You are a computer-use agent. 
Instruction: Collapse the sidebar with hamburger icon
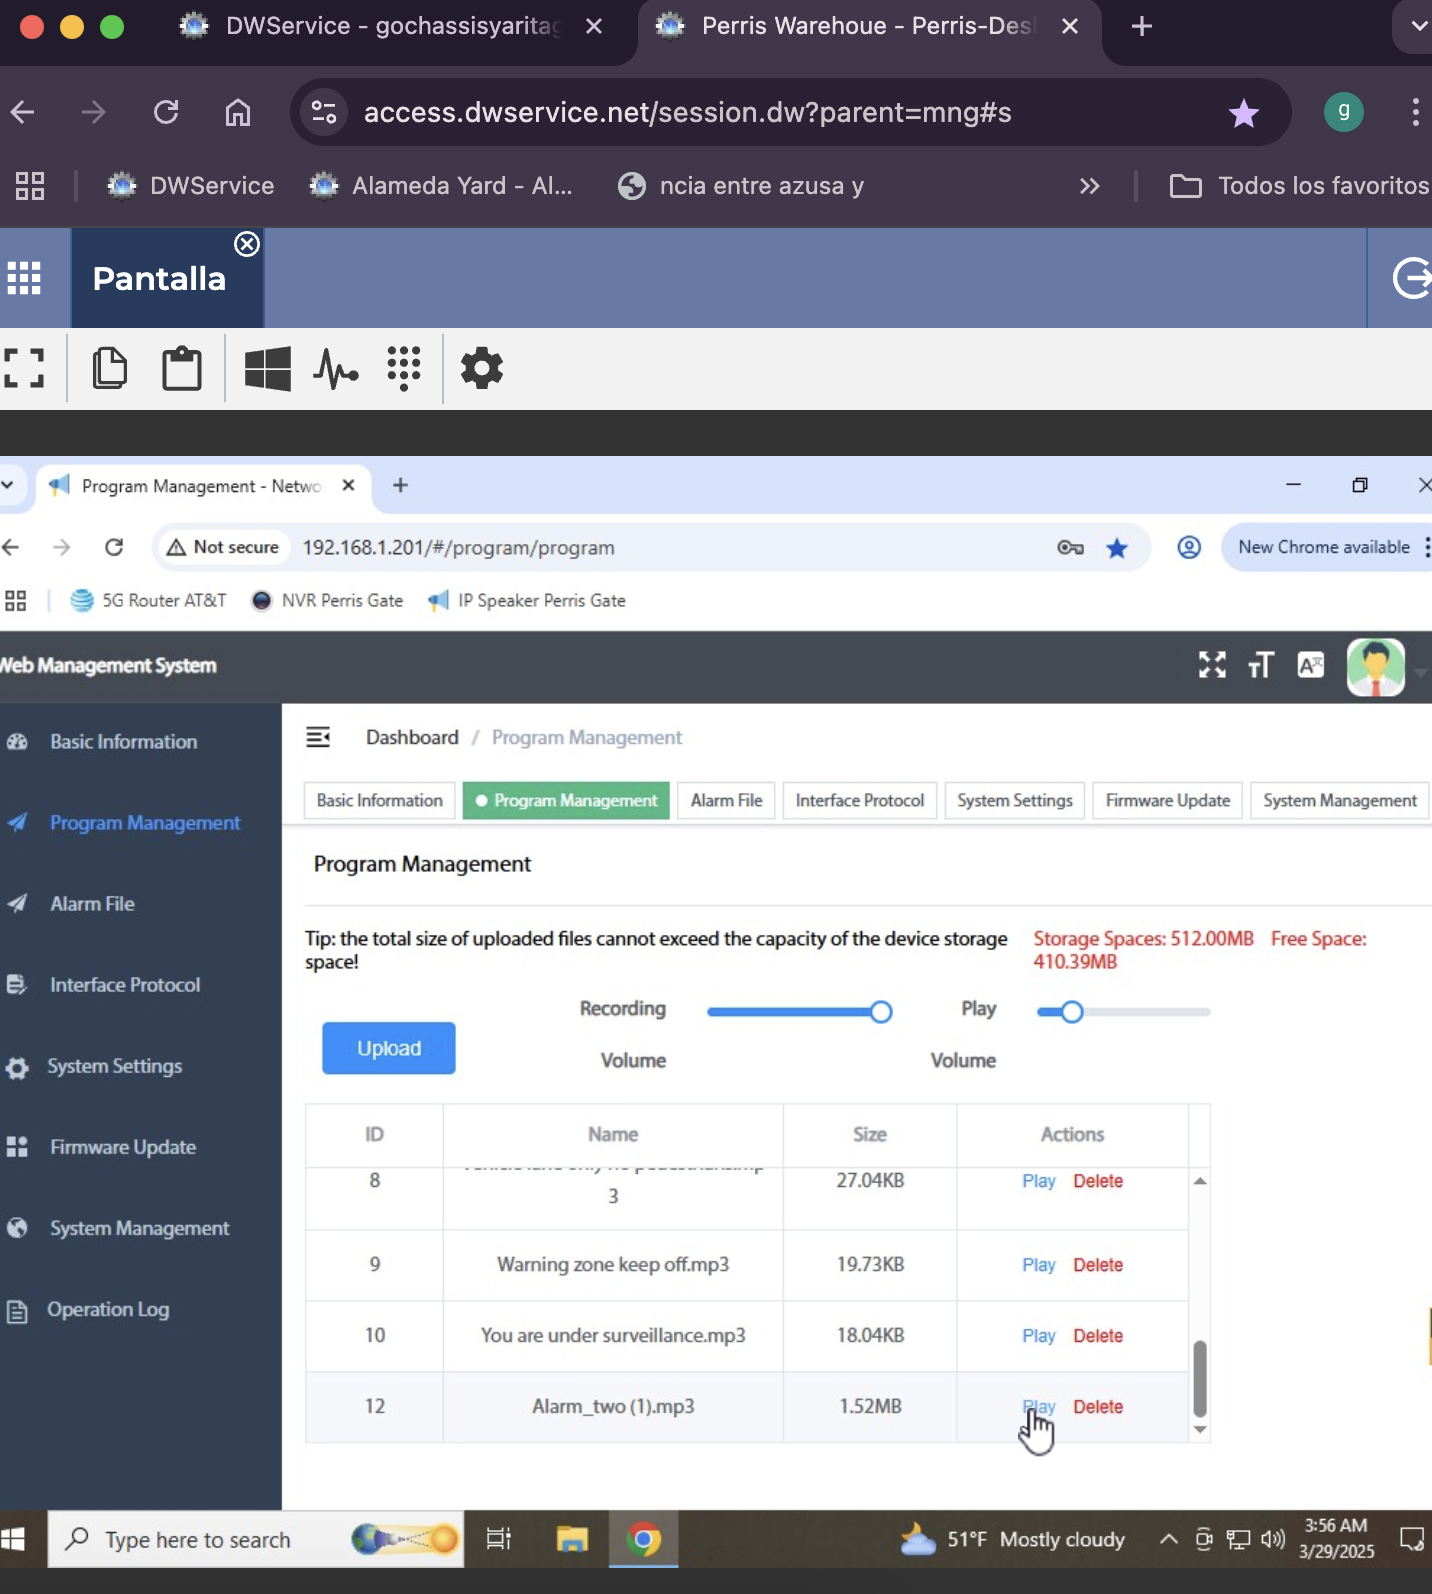[x=318, y=737]
